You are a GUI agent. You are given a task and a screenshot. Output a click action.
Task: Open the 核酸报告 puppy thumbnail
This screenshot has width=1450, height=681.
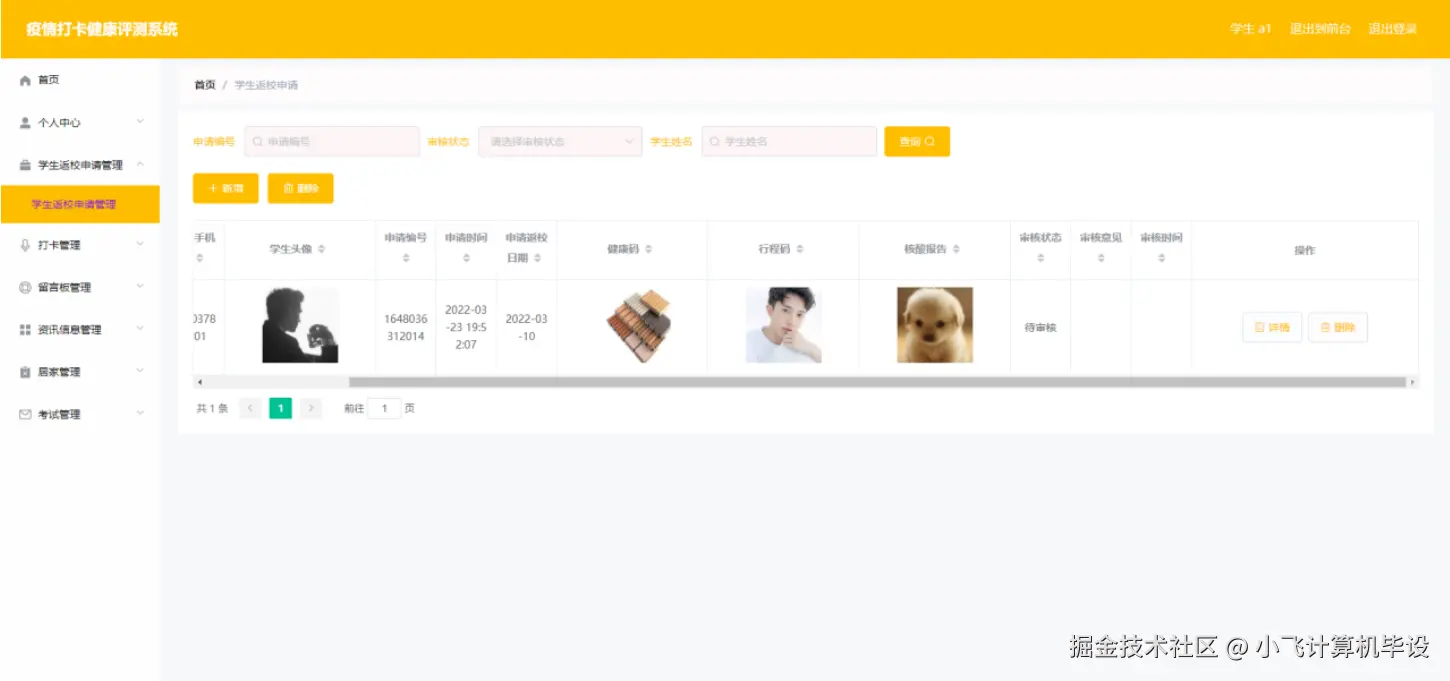935,326
